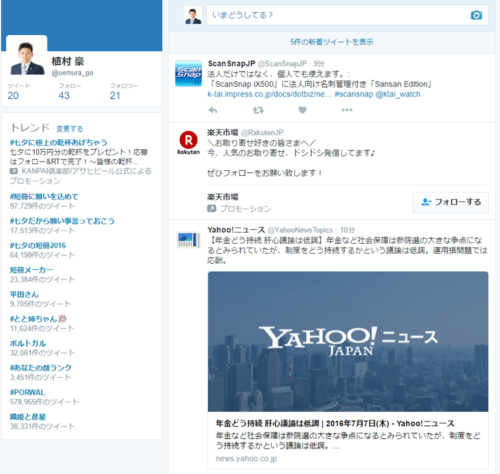Screen dimensions: 500x474
Task: Open trend ポルトガル
Action: [28, 343]
